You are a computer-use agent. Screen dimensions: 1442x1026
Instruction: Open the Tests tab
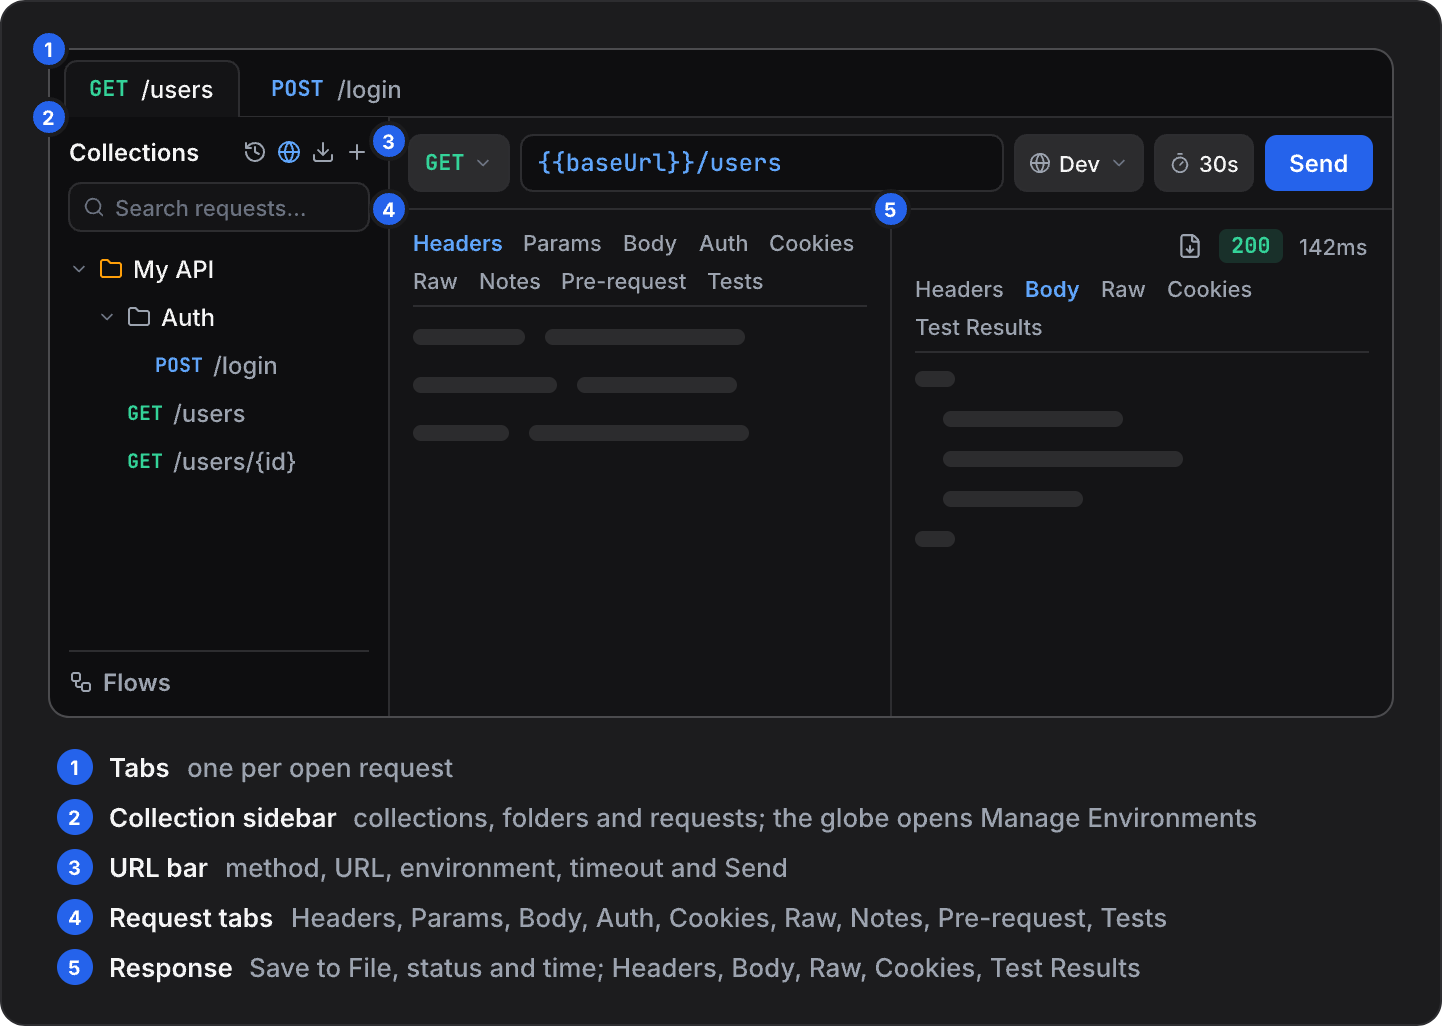tap(735, 281)
